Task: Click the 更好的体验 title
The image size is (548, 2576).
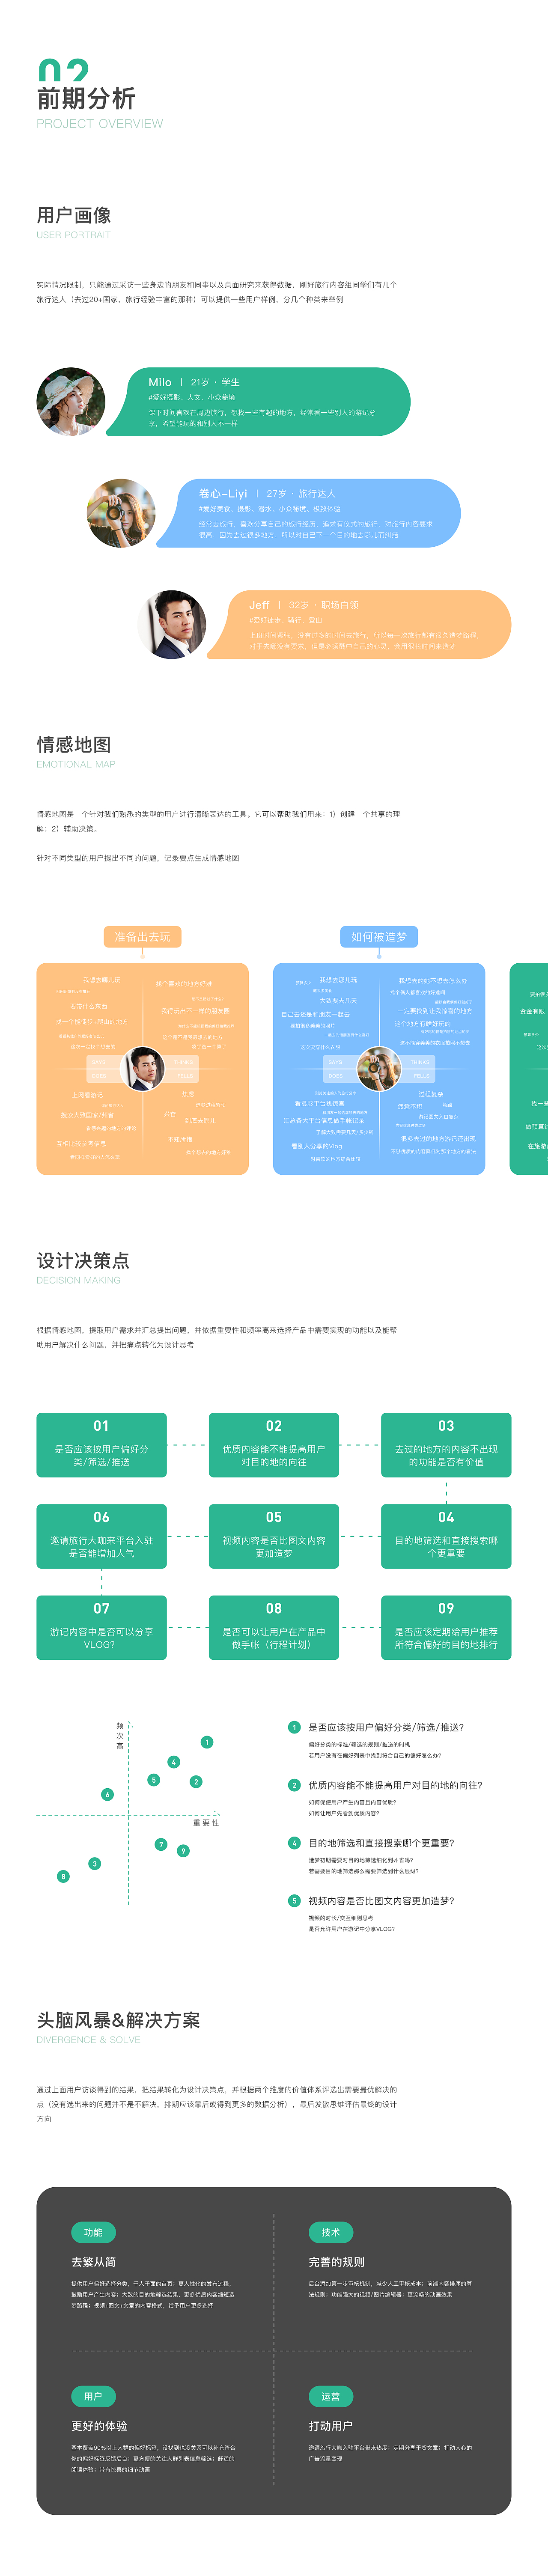Action: (x=99, y=2426)
